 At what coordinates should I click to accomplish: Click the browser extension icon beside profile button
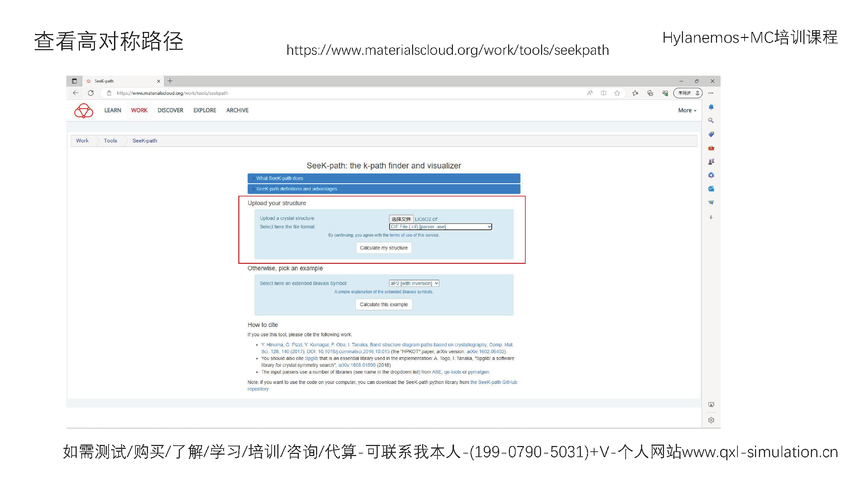[x=665, y=93]
